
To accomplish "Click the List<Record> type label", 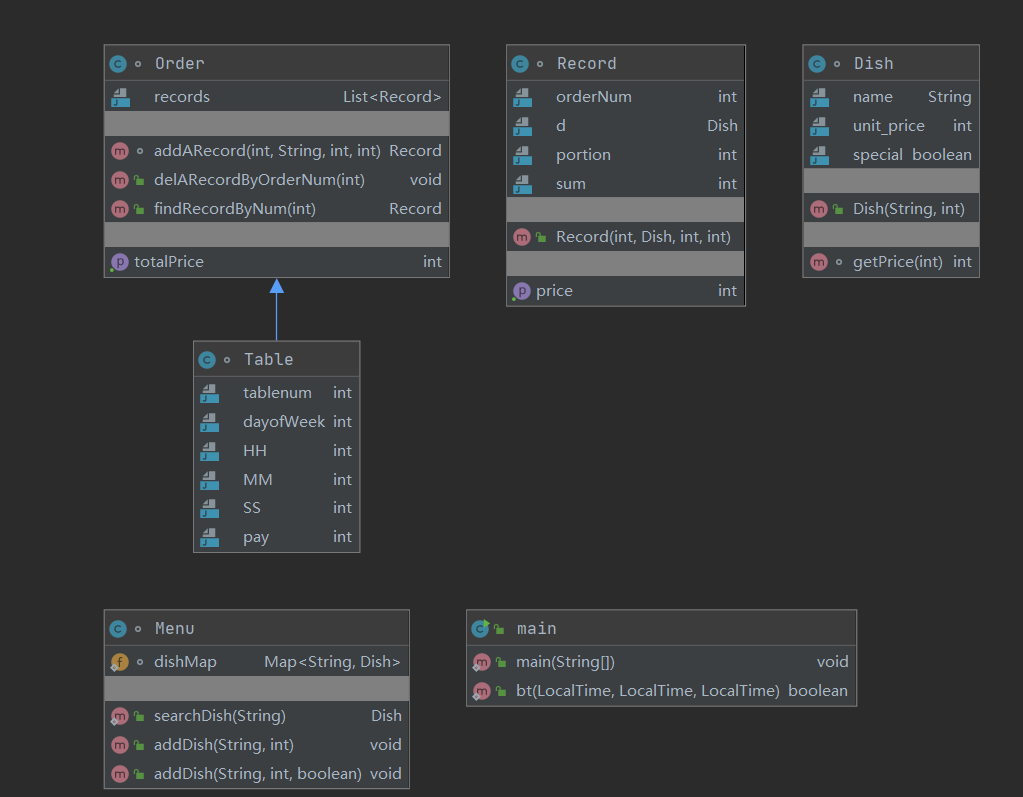I will tap(392, 97).
